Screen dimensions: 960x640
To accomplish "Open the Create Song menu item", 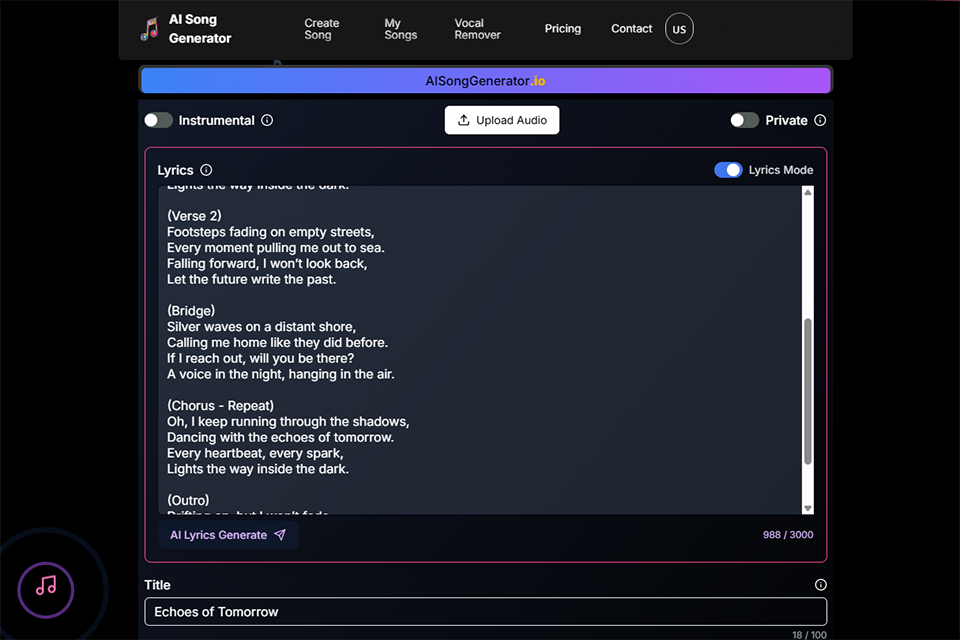I will pos(321,29).
